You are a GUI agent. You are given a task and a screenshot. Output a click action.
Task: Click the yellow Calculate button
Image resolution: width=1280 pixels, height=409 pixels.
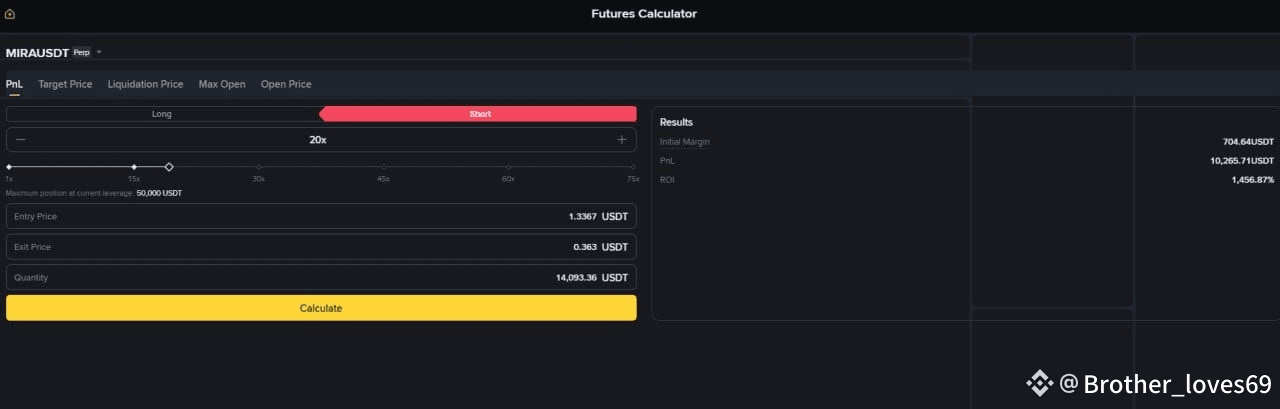tap(321, 308)
